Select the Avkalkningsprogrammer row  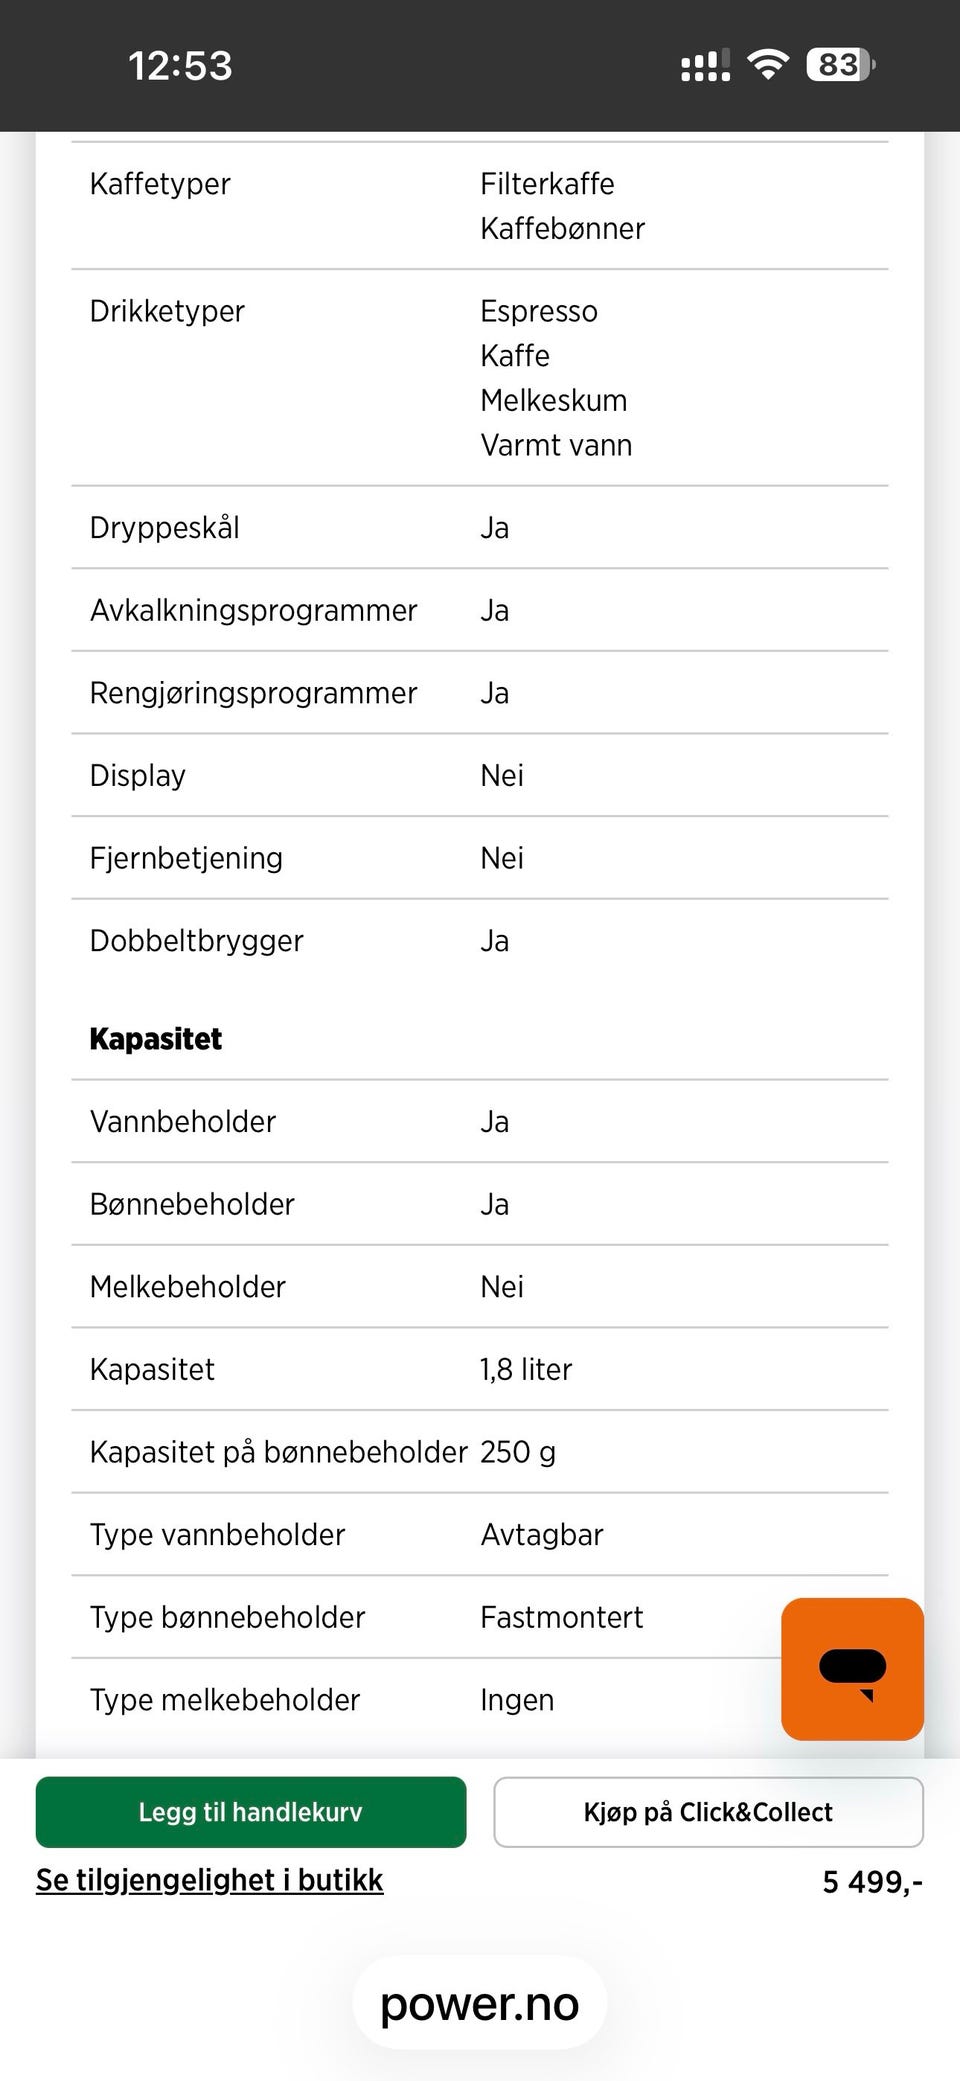pyautogui.click(x=253, y=610)
